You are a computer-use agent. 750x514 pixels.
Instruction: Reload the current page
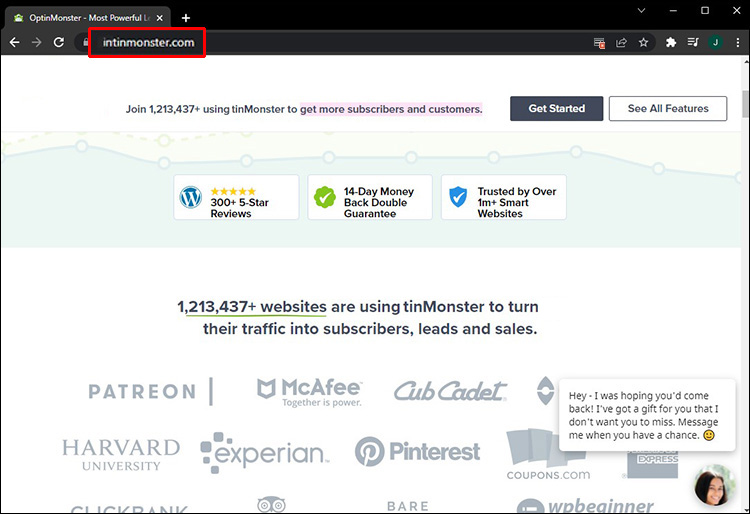point(59,43)
